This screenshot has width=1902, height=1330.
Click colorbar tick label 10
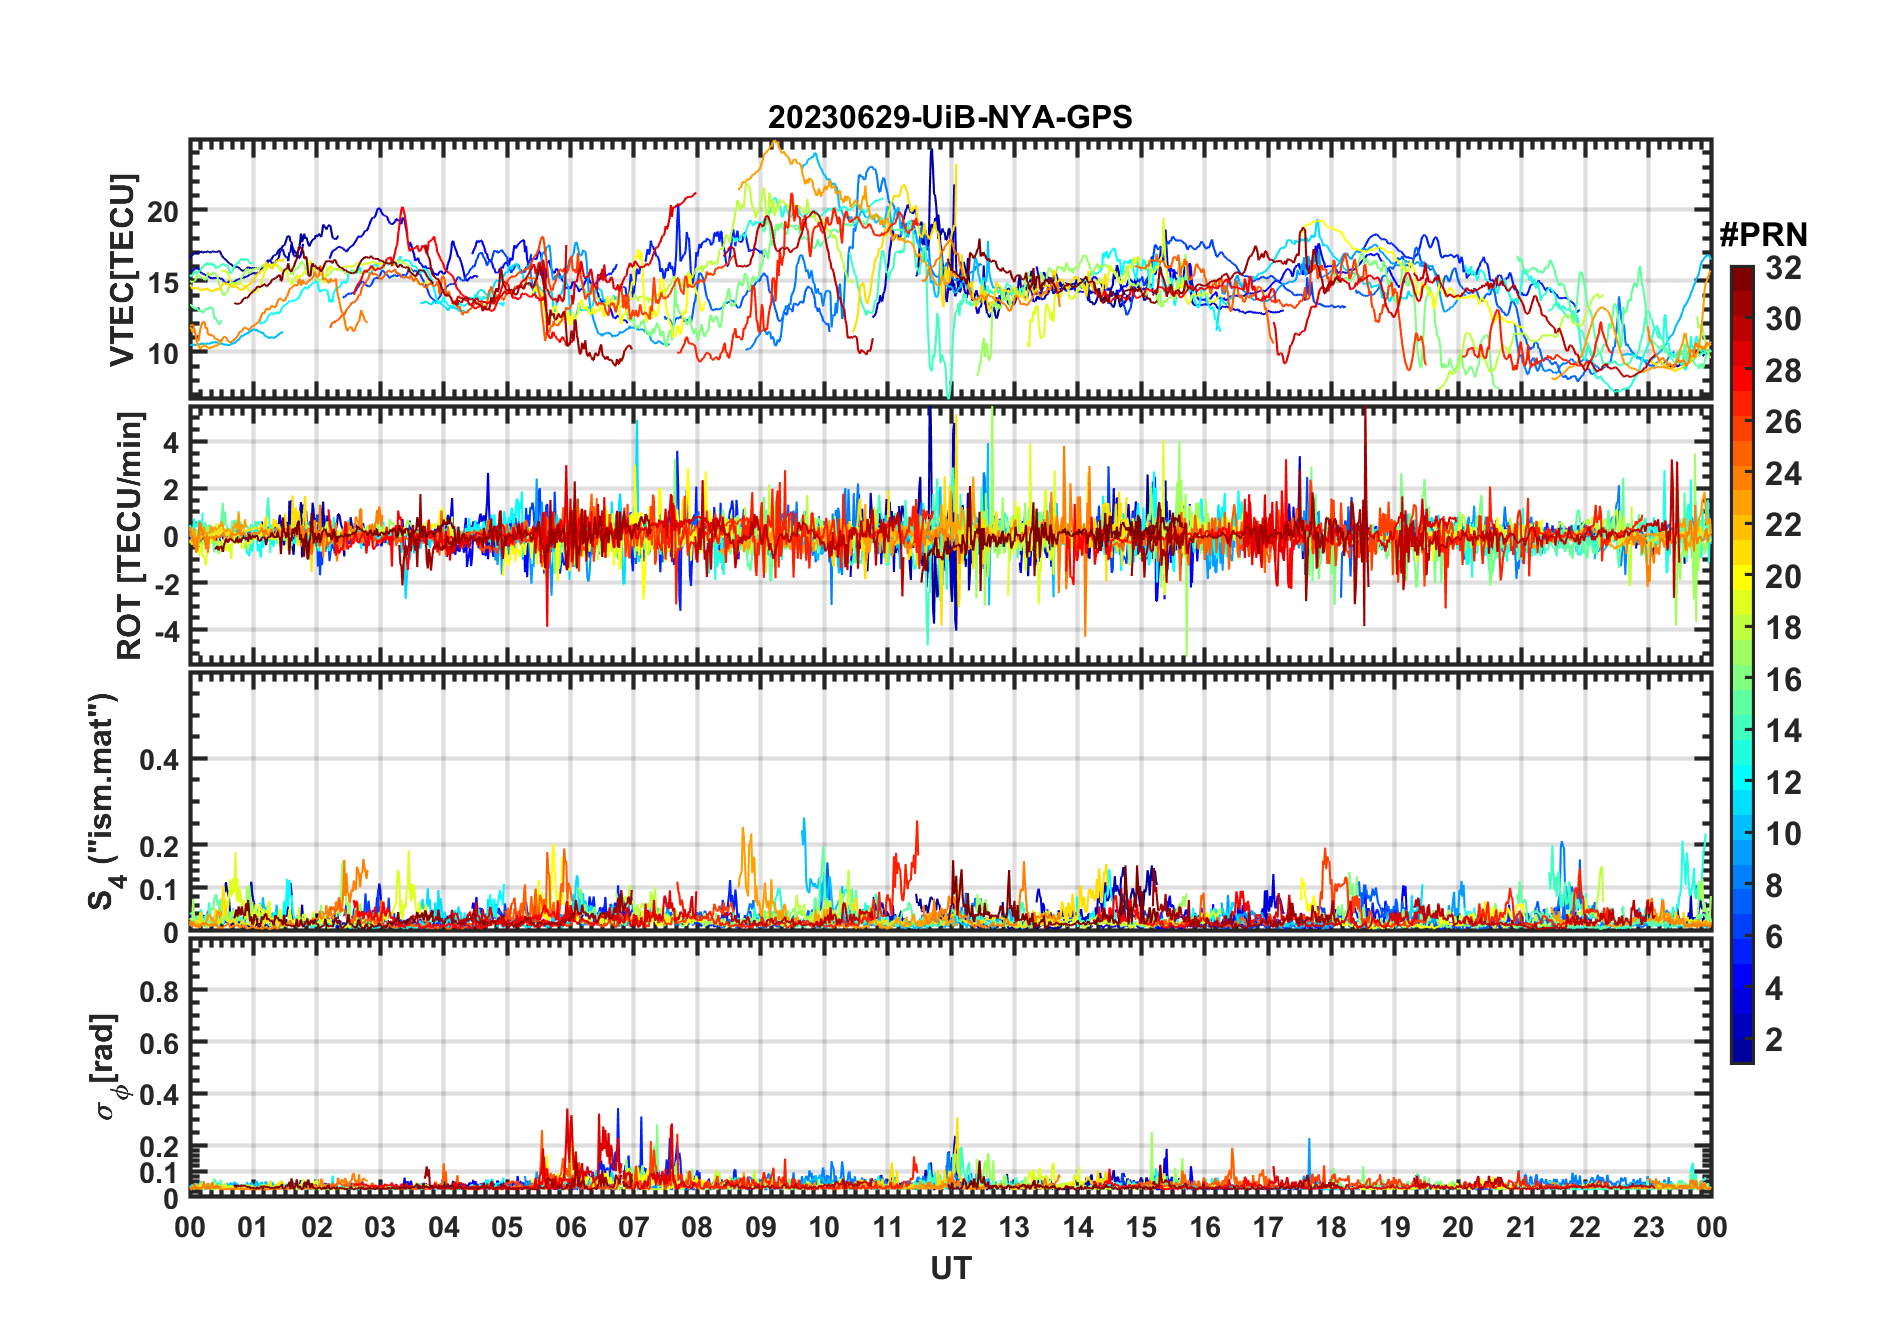[1783, 834]
